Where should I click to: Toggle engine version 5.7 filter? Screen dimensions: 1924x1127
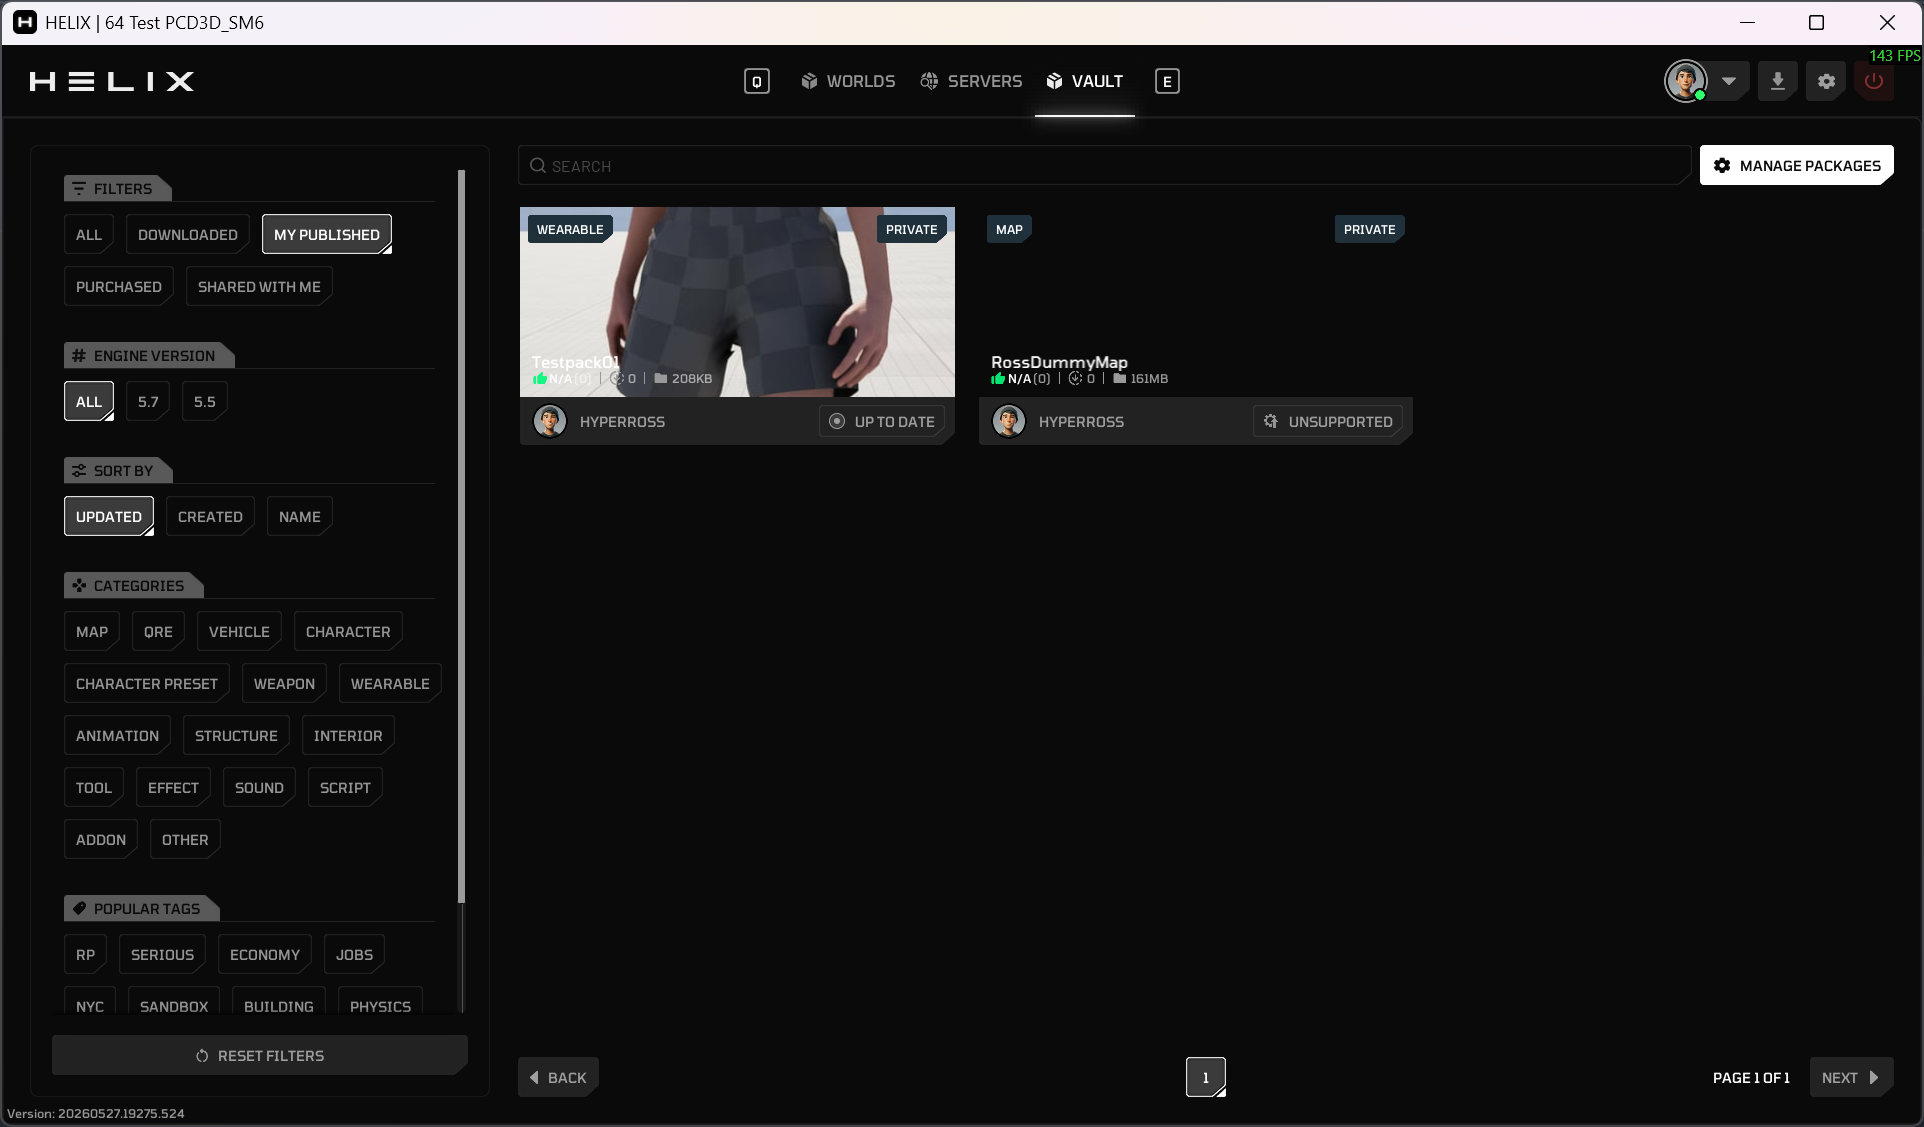(148, 401)
